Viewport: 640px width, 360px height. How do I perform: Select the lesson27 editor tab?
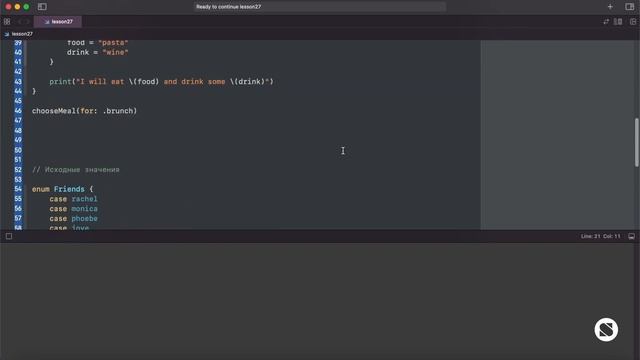(x=58, y=22)
